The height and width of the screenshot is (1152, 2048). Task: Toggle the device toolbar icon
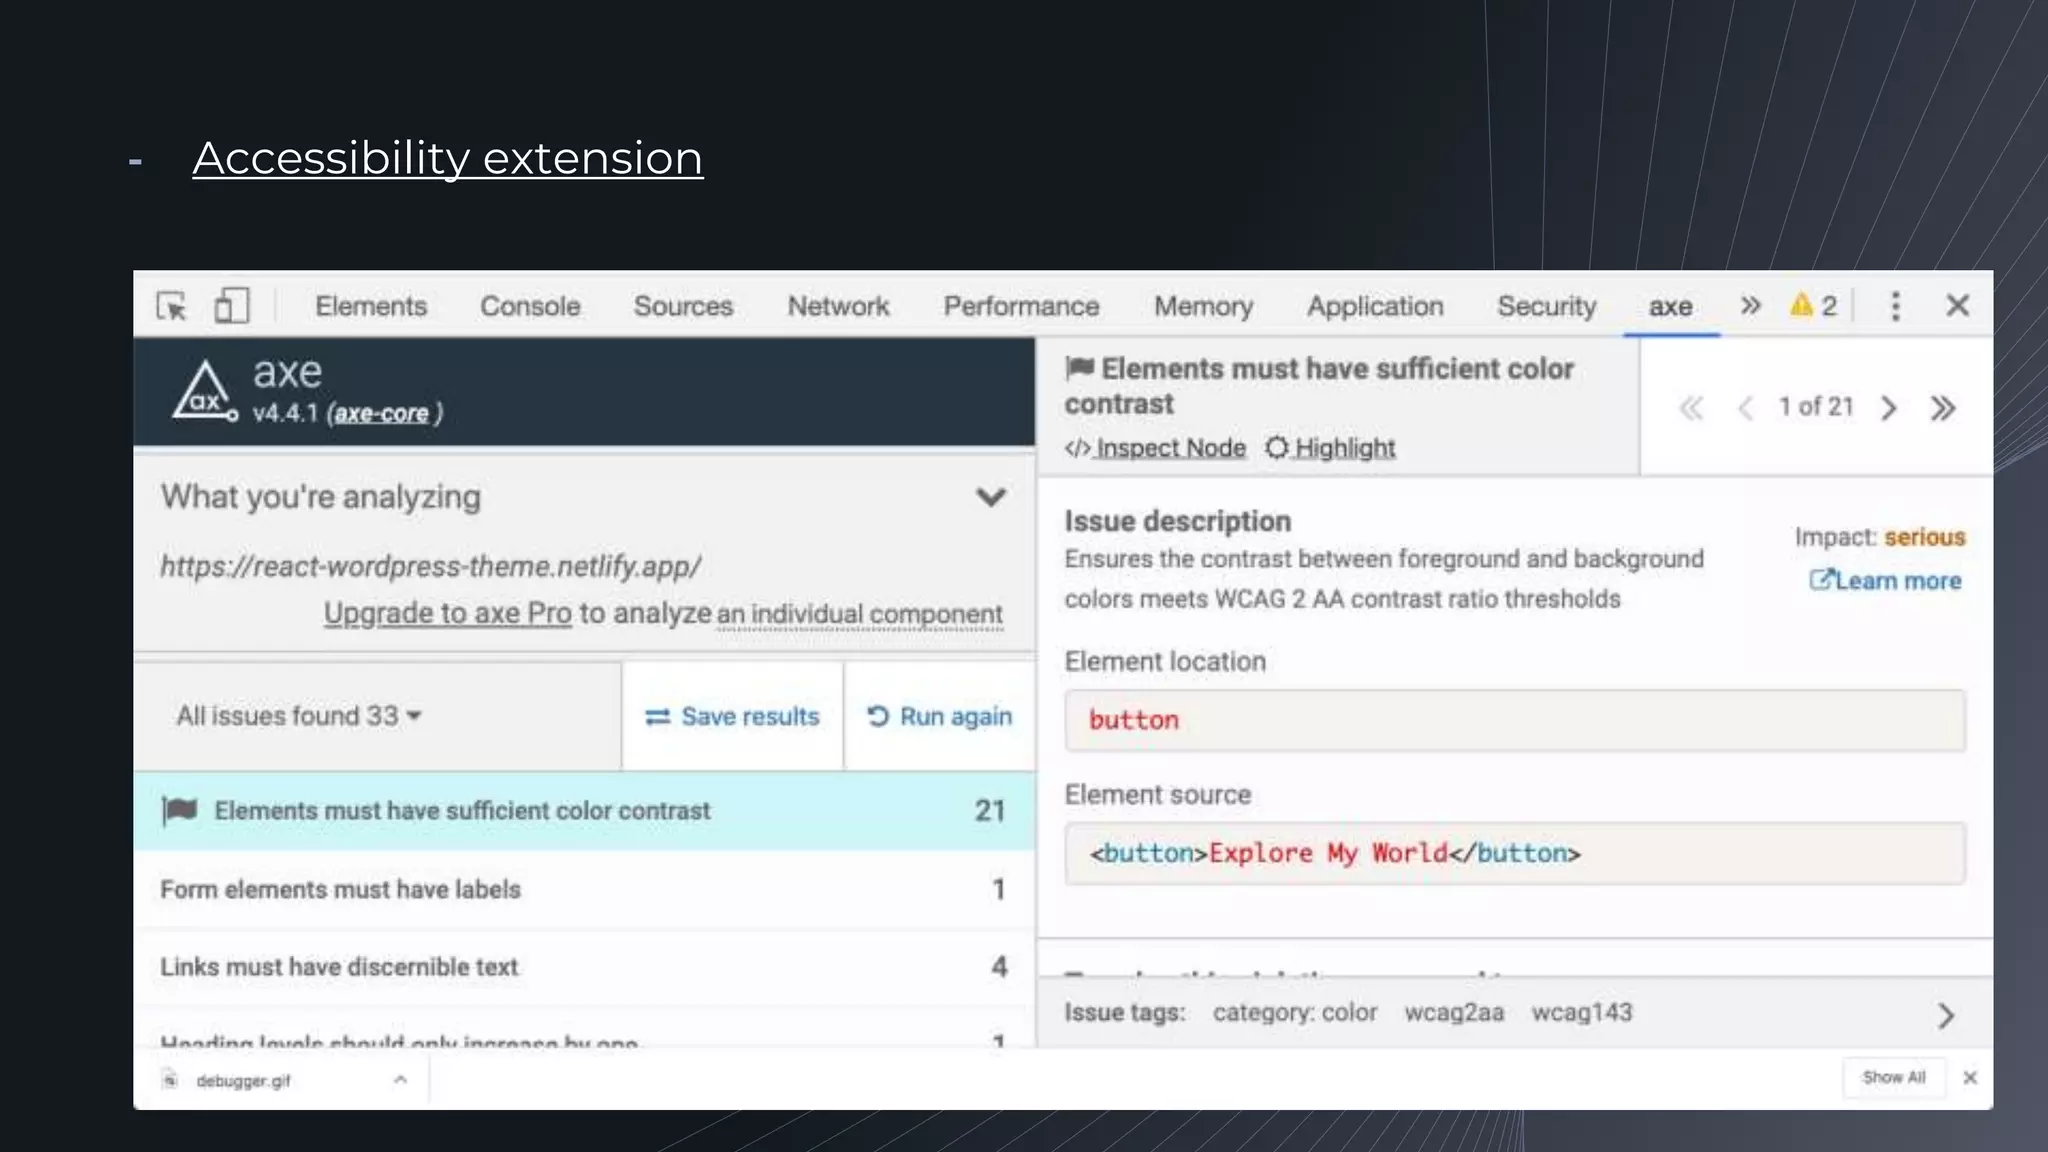pyautogui.click(x=231, y=306)
